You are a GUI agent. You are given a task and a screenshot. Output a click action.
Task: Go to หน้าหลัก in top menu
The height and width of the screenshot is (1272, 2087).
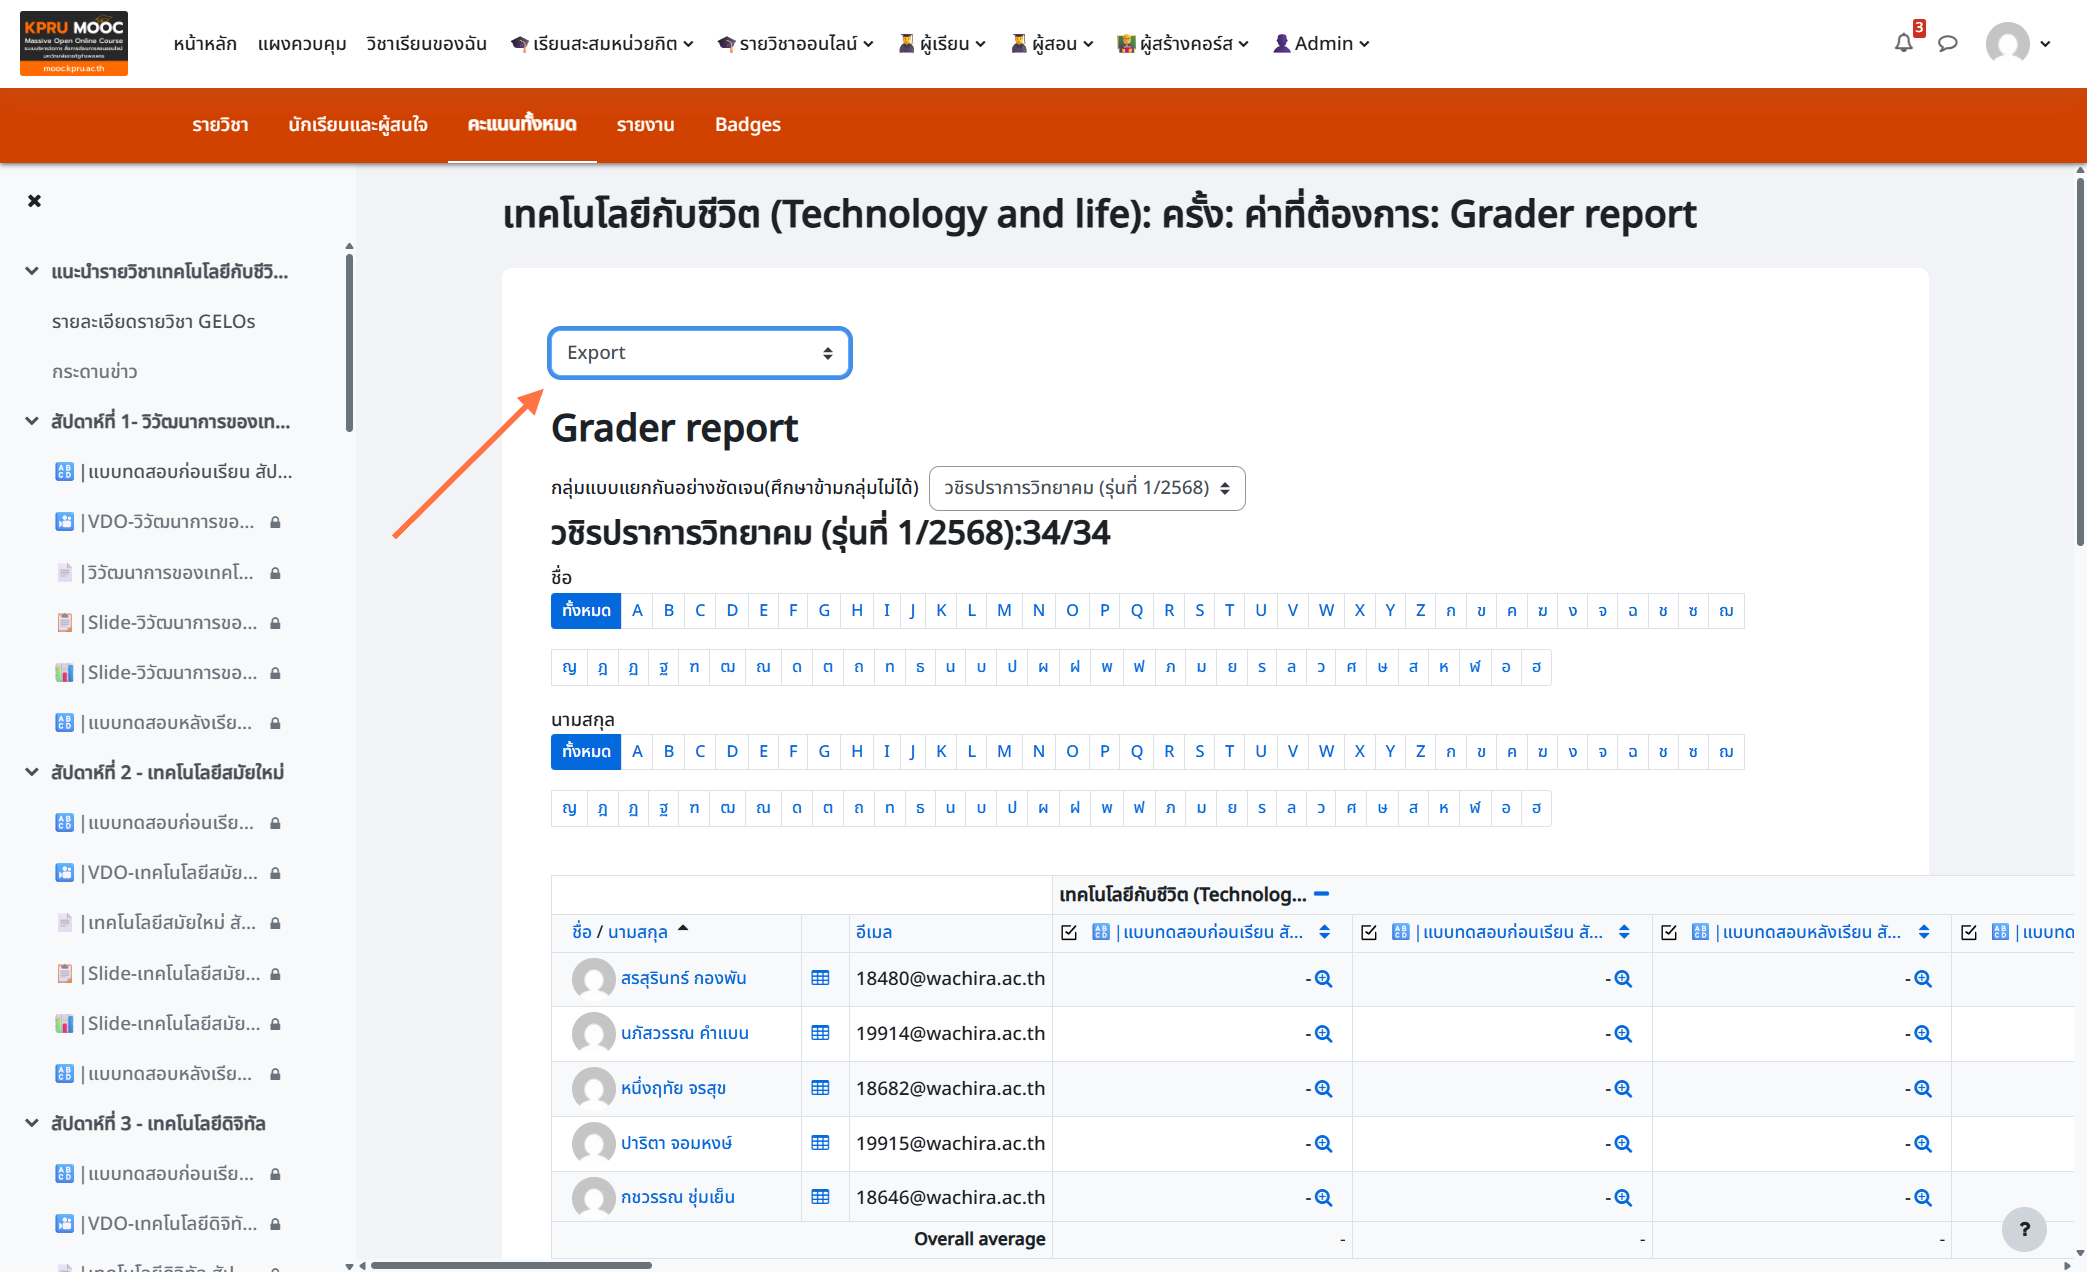pyautogui.click(x=204, y=43)
